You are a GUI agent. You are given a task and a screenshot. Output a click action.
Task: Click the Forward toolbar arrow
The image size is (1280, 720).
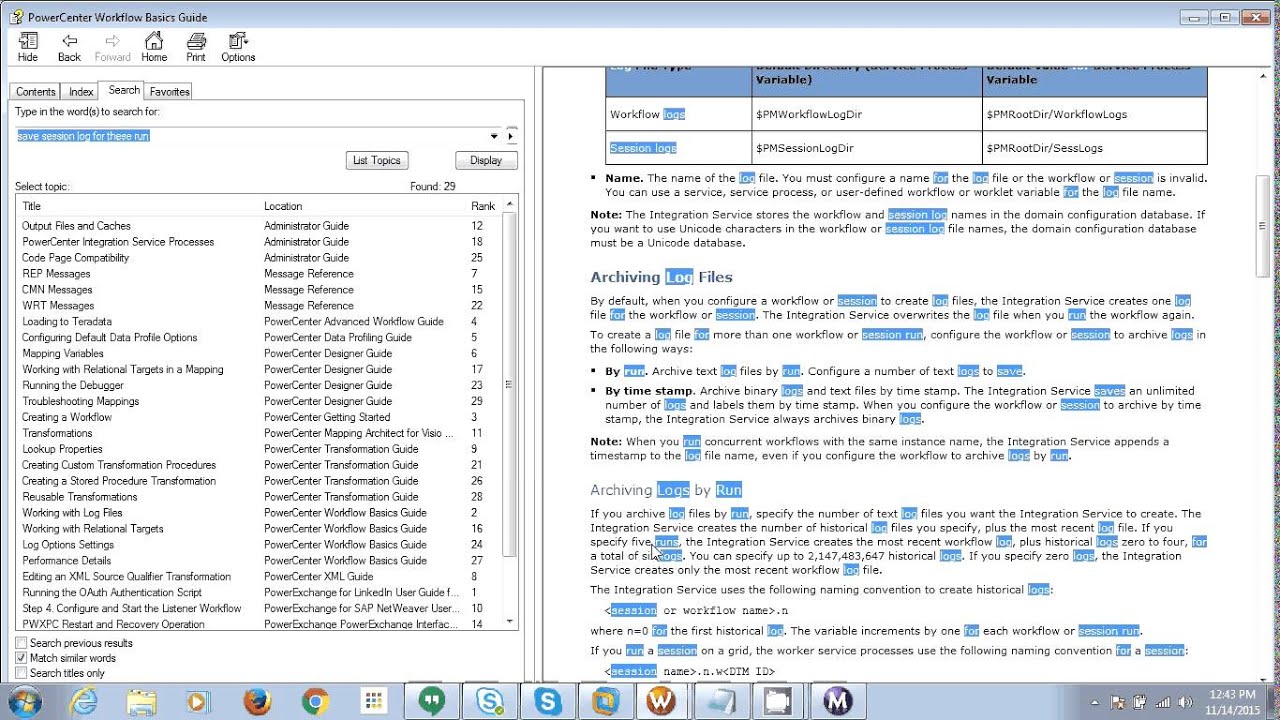(x=113, y=47)
